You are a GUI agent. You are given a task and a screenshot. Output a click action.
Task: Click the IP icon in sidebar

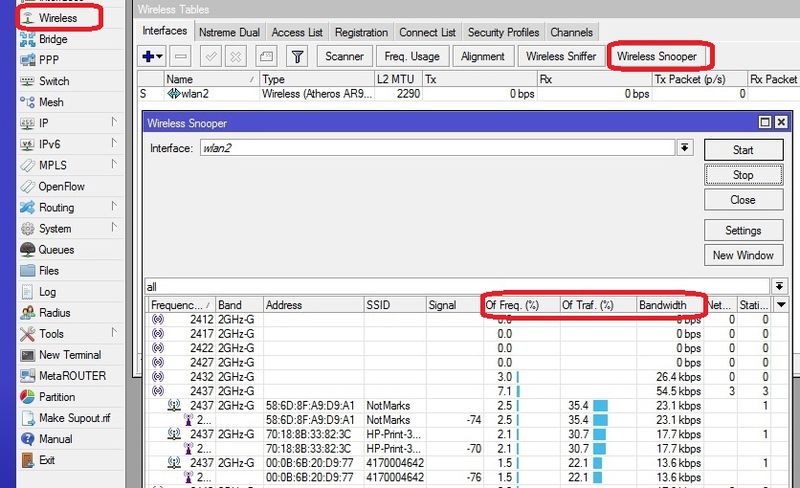tap(28, 123)
